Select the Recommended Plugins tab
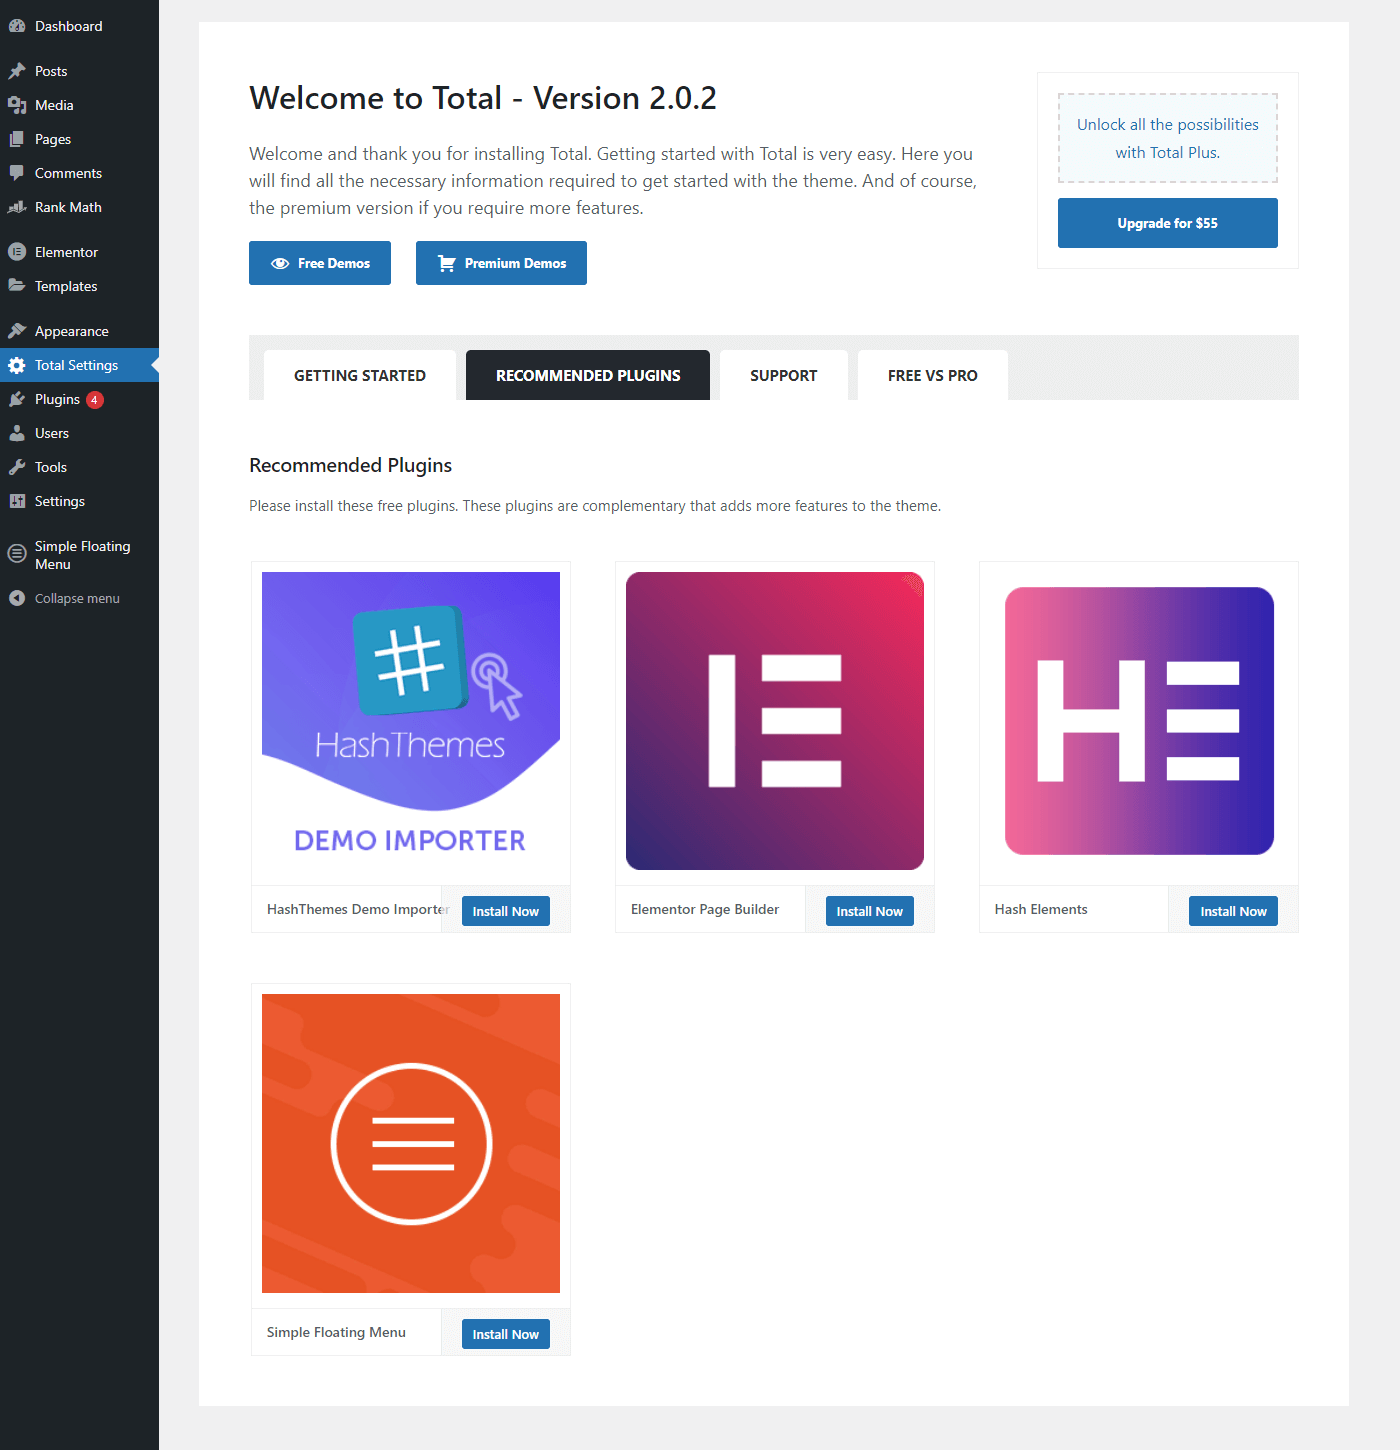The width and height of the screenshot is (1400, 1450). point(588,375)
